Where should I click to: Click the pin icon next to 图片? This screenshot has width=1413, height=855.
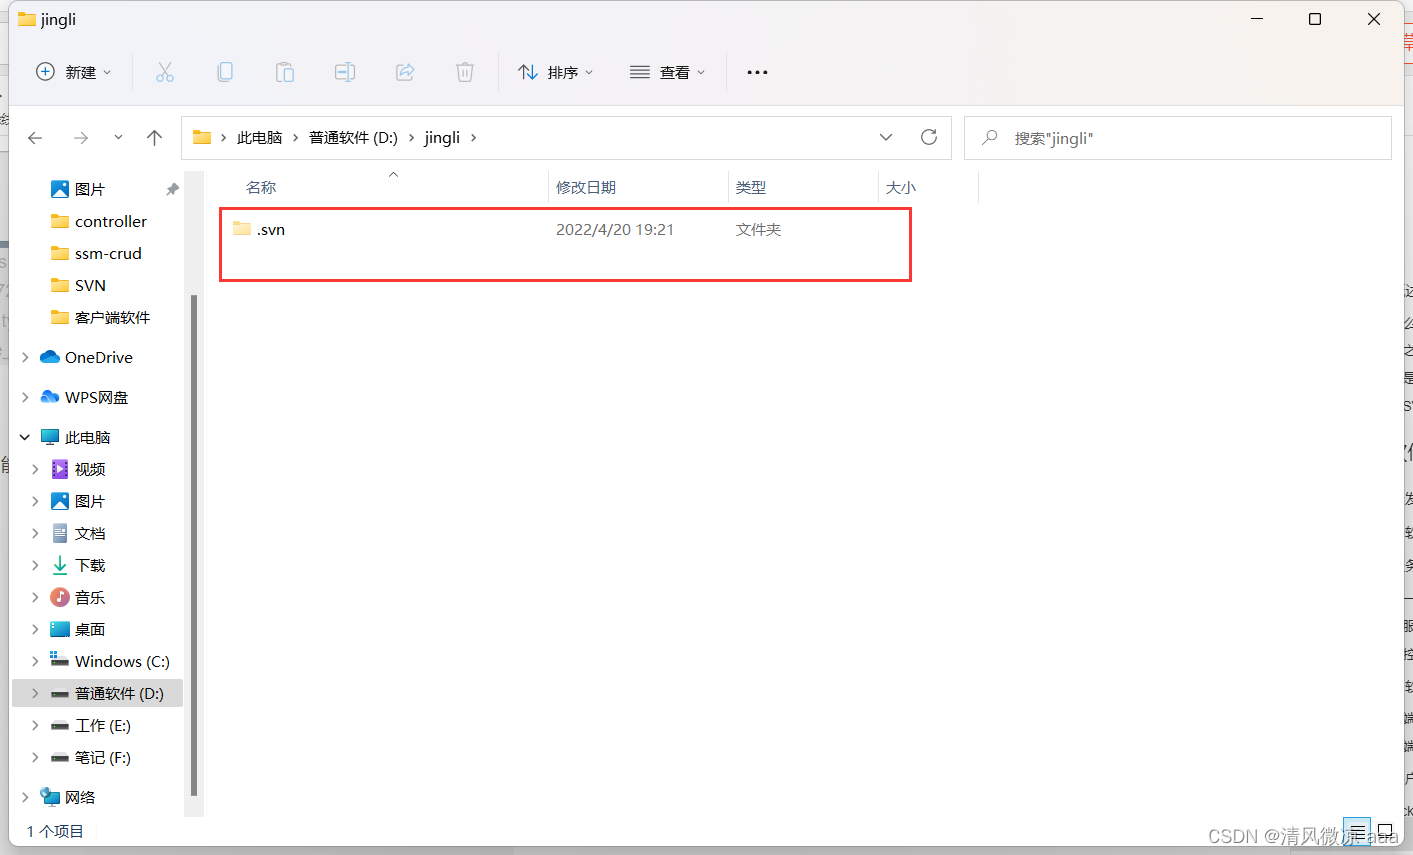click(172, 189)
